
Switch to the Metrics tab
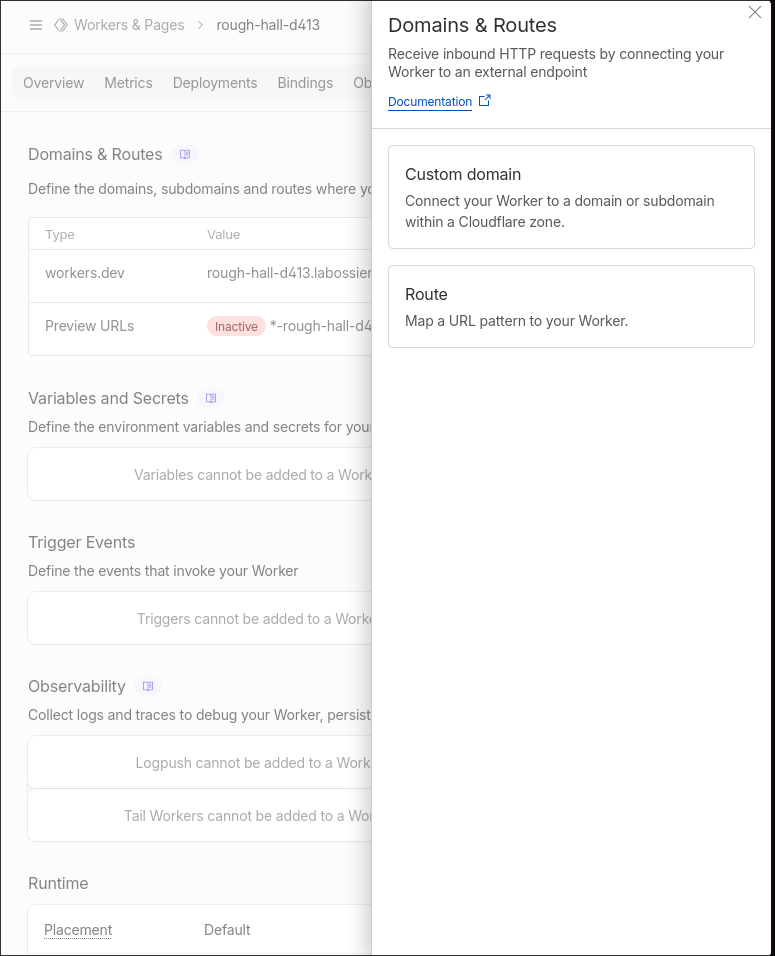tap(128, 83)
